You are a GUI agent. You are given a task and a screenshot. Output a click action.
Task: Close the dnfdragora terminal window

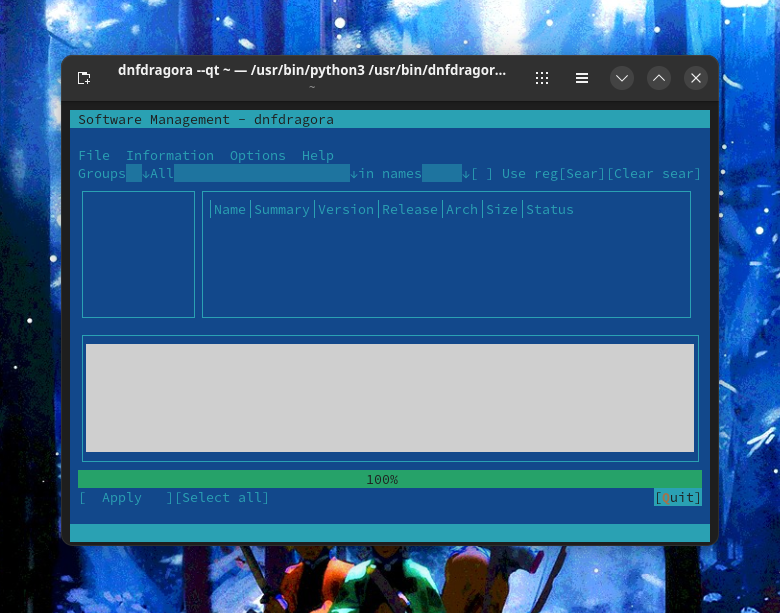pos(695,78)
